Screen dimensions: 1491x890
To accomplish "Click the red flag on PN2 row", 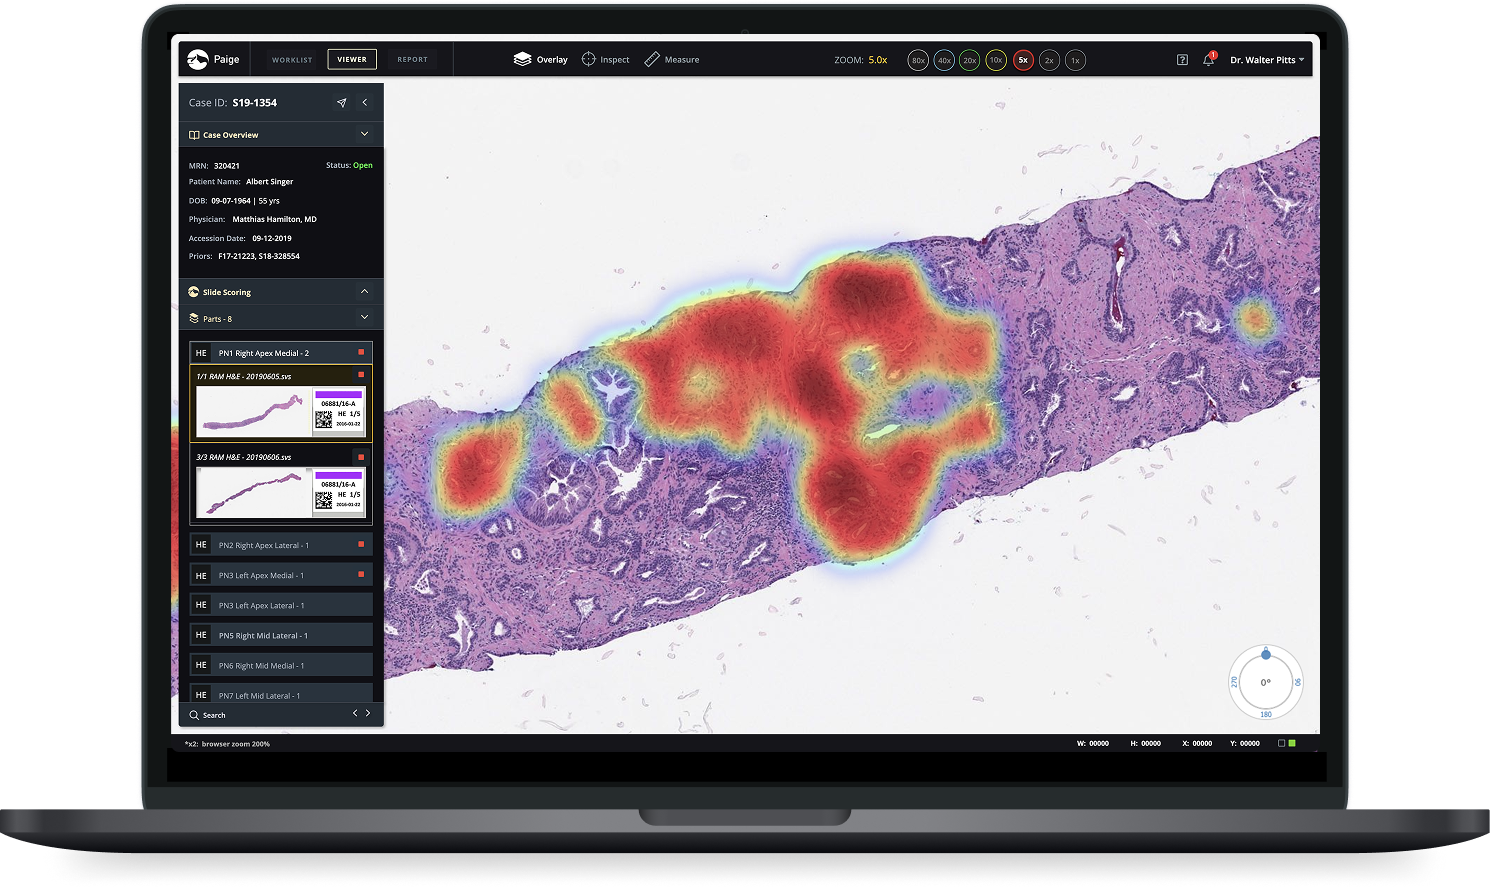I will coord(361,544).
